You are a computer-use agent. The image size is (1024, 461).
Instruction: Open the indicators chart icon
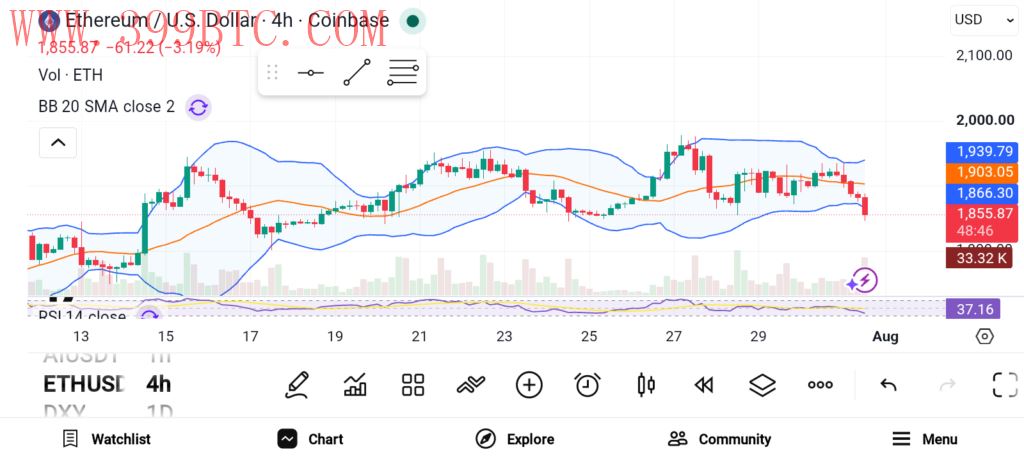[355, 385]
